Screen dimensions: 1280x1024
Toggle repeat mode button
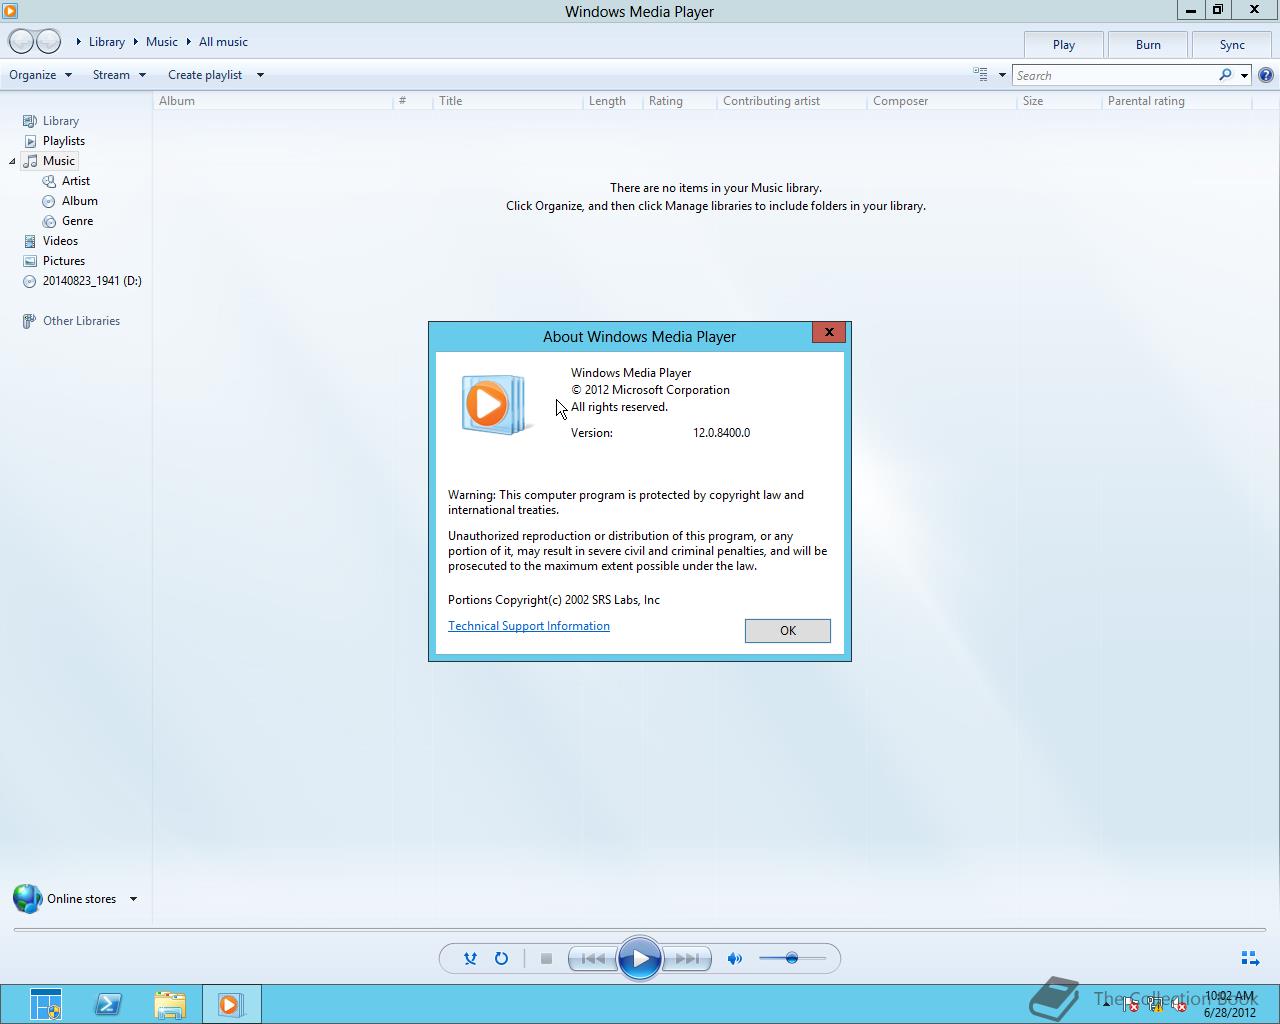pos(502,958)
